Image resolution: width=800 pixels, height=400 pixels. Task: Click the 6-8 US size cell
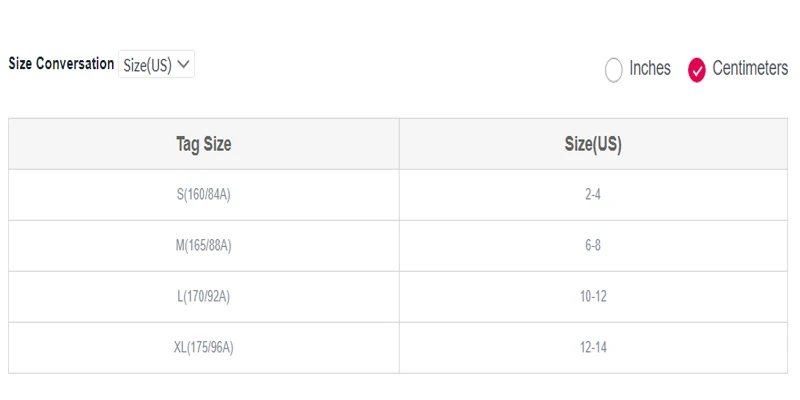[x=593, y=246]
